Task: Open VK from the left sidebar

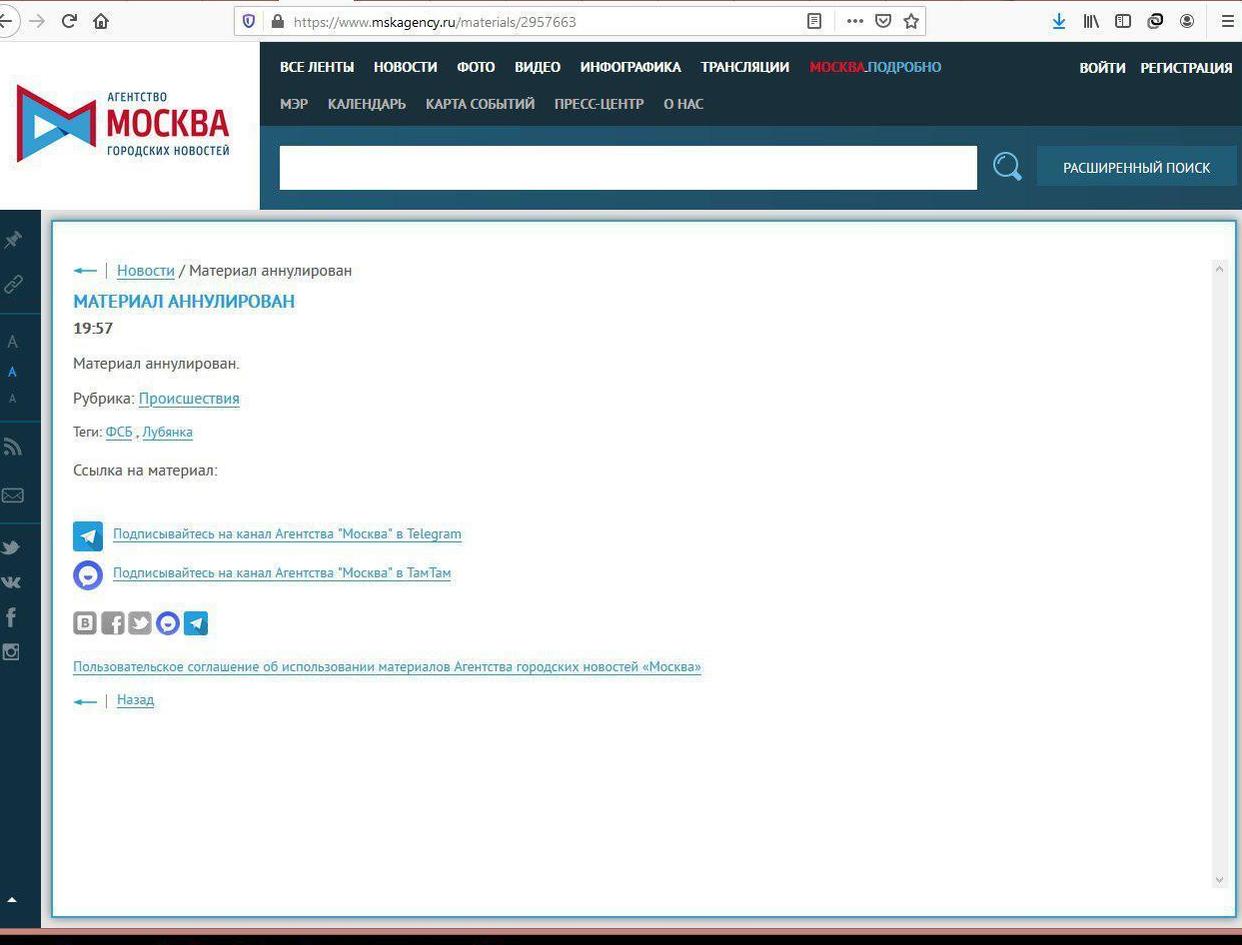Action: coord(12,582)
